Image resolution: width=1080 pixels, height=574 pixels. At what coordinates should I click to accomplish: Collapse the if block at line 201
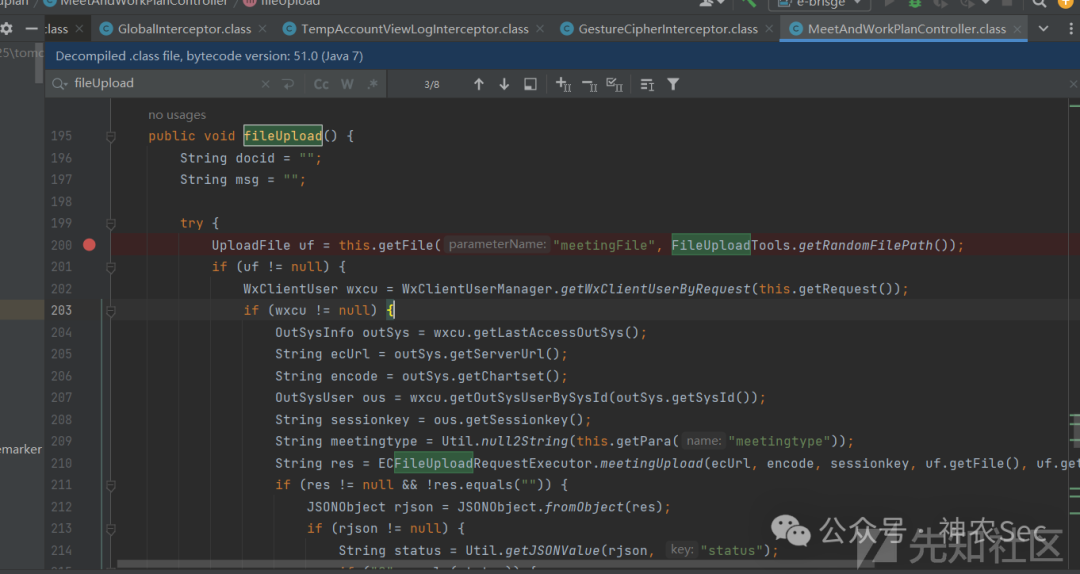click(111, 267)
